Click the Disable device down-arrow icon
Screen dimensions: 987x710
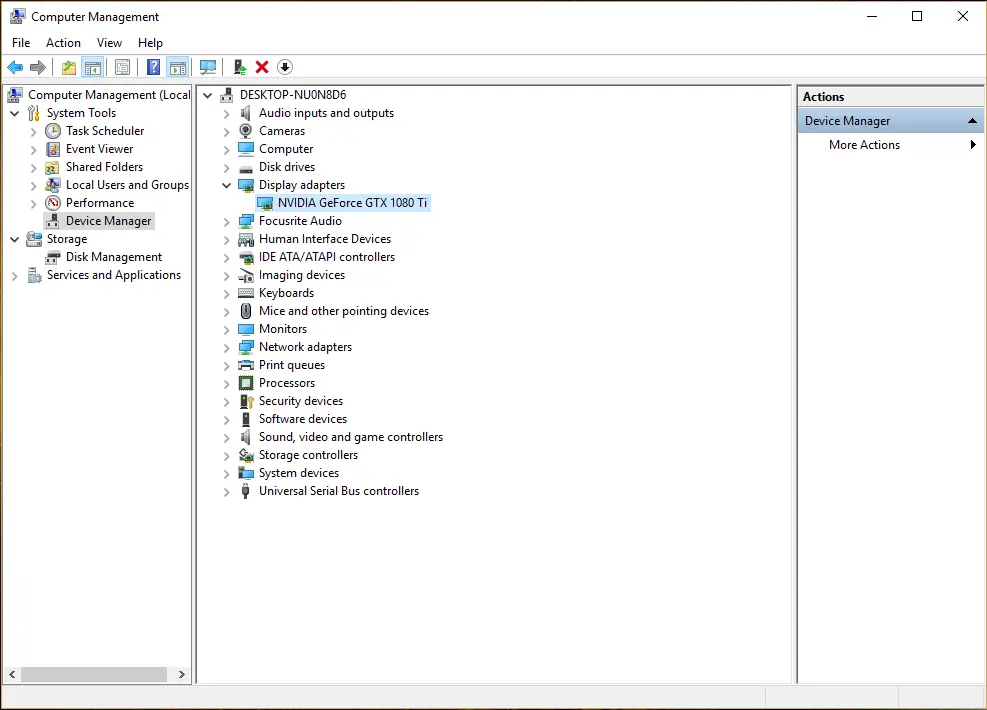pyautogui.click(x=285, y=67)
